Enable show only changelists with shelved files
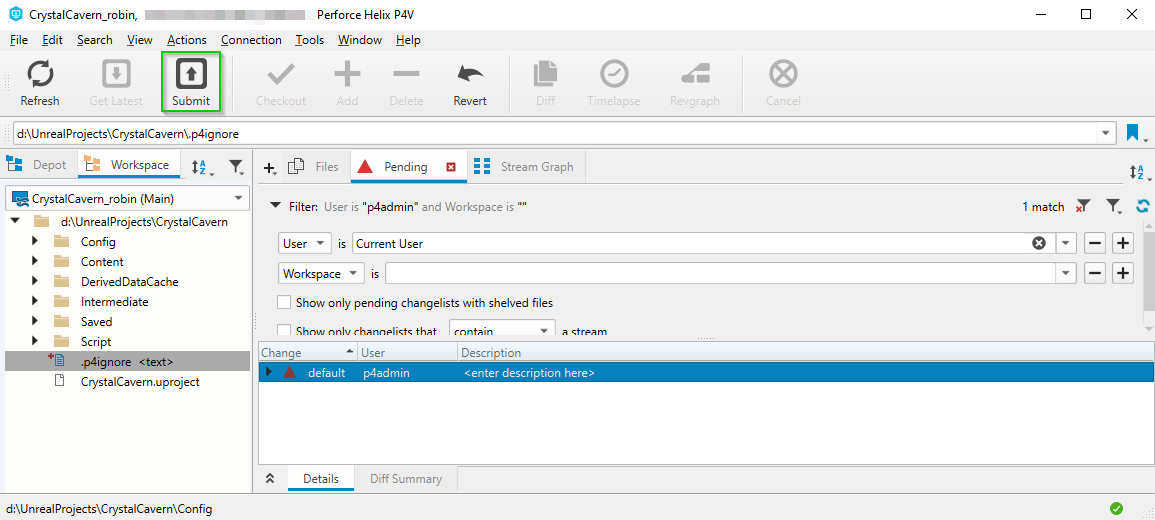The image size is (1155, 520). (284, 302)
